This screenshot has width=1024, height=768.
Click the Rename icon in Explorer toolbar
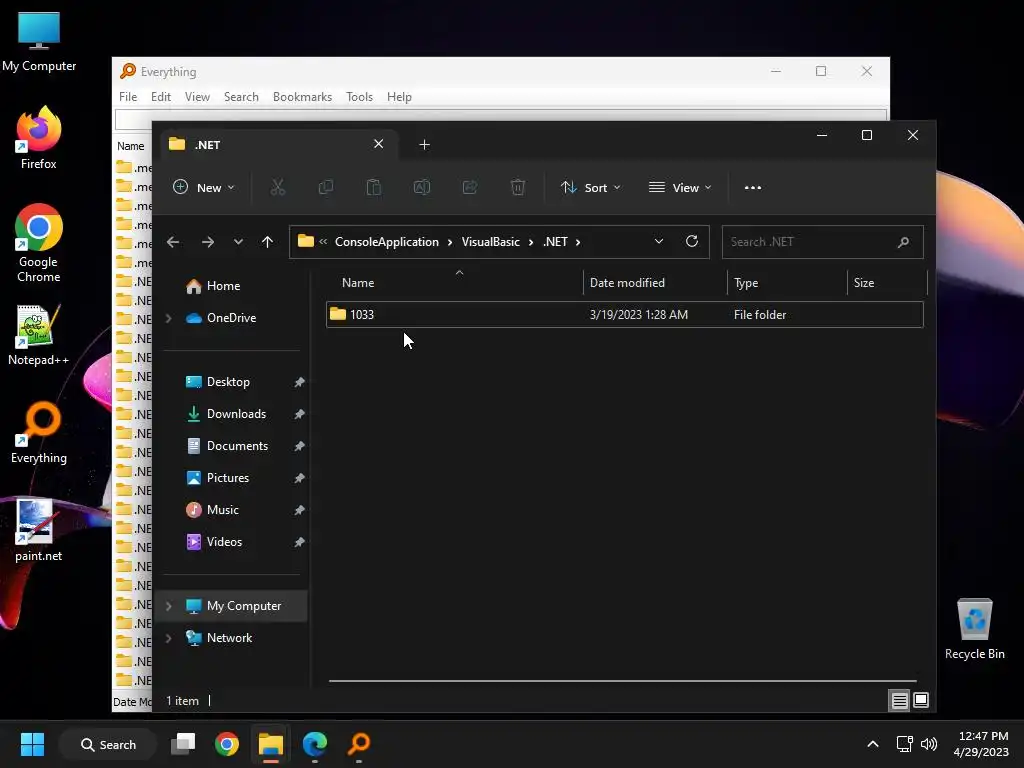[422, 187]
